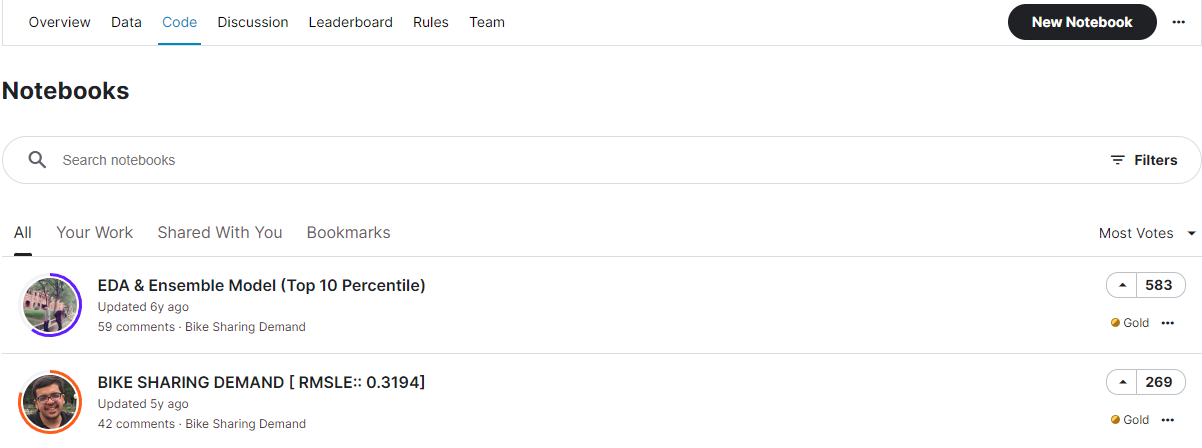Click into the Search notebooks field

pyautogui.click(x=580, y=160)
